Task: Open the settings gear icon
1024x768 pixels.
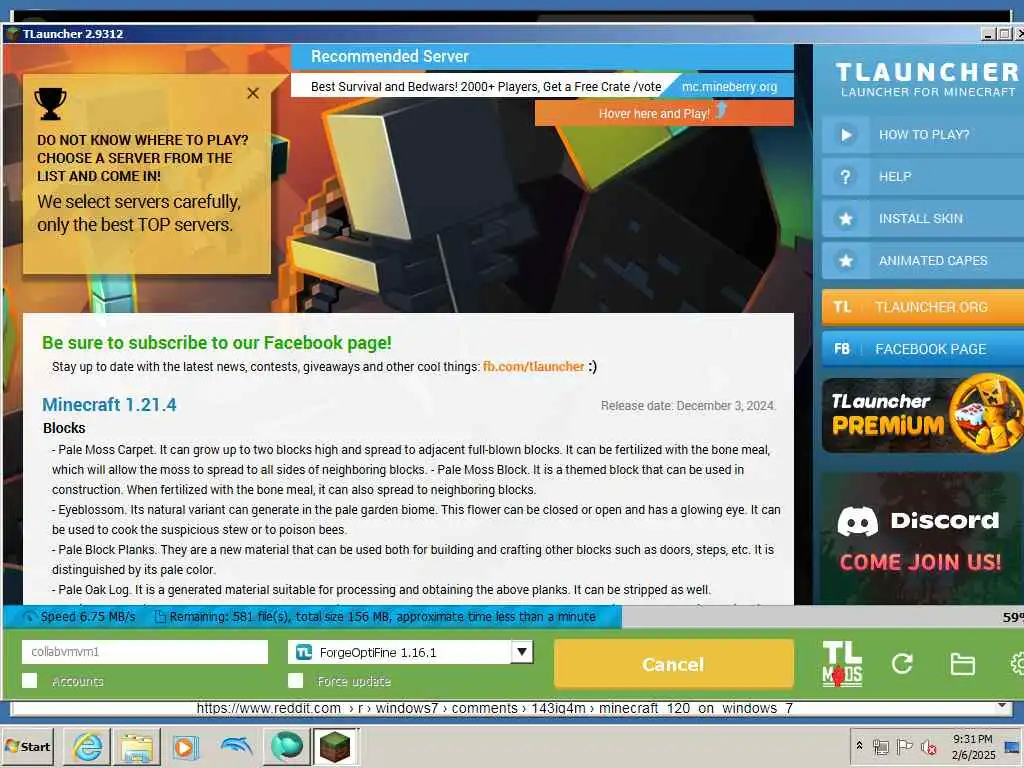Action: pyautogui.click(x=1017, y=664)
